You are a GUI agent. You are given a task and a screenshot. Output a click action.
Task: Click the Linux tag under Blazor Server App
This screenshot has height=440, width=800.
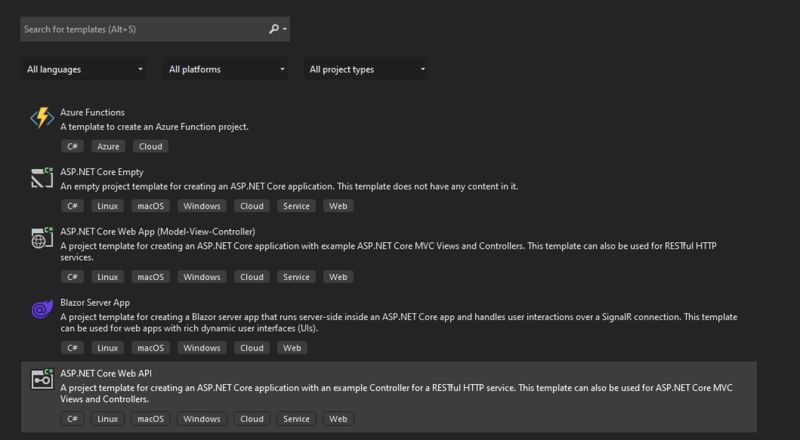pos(108,348)
